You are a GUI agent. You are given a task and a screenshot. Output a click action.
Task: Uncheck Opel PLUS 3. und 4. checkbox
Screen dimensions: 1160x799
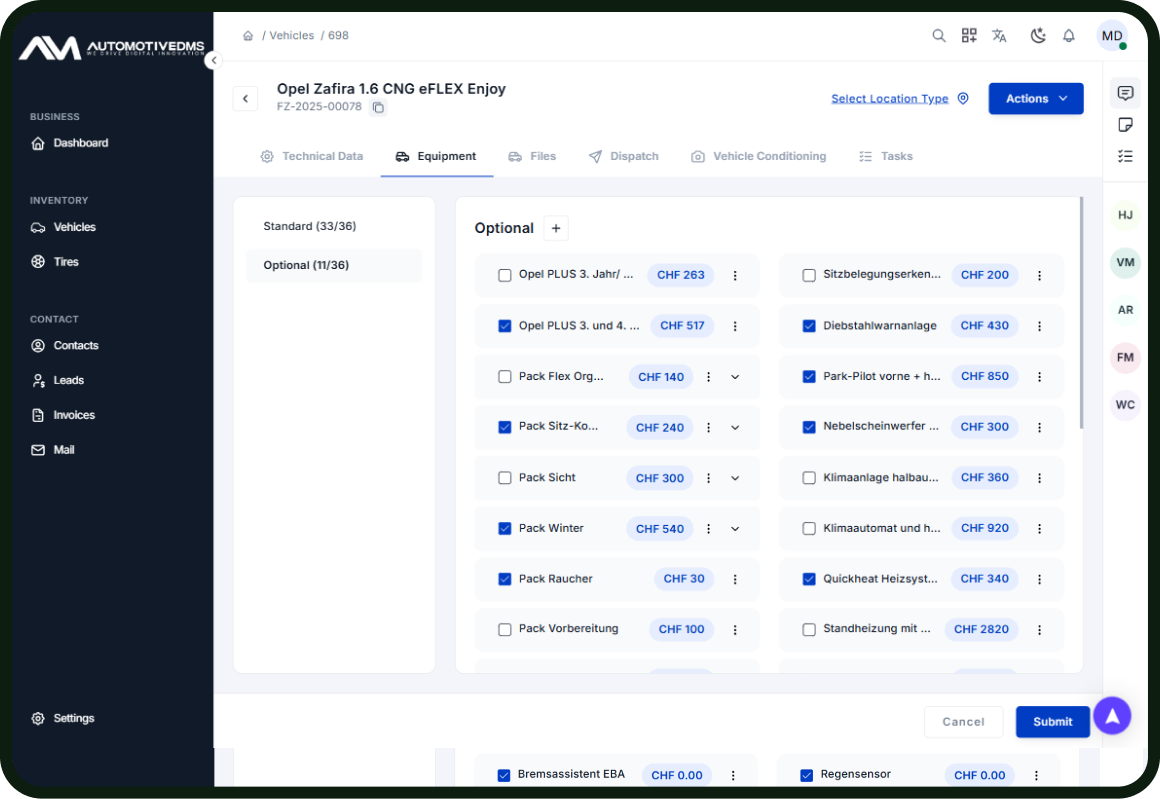pos(505,326)
